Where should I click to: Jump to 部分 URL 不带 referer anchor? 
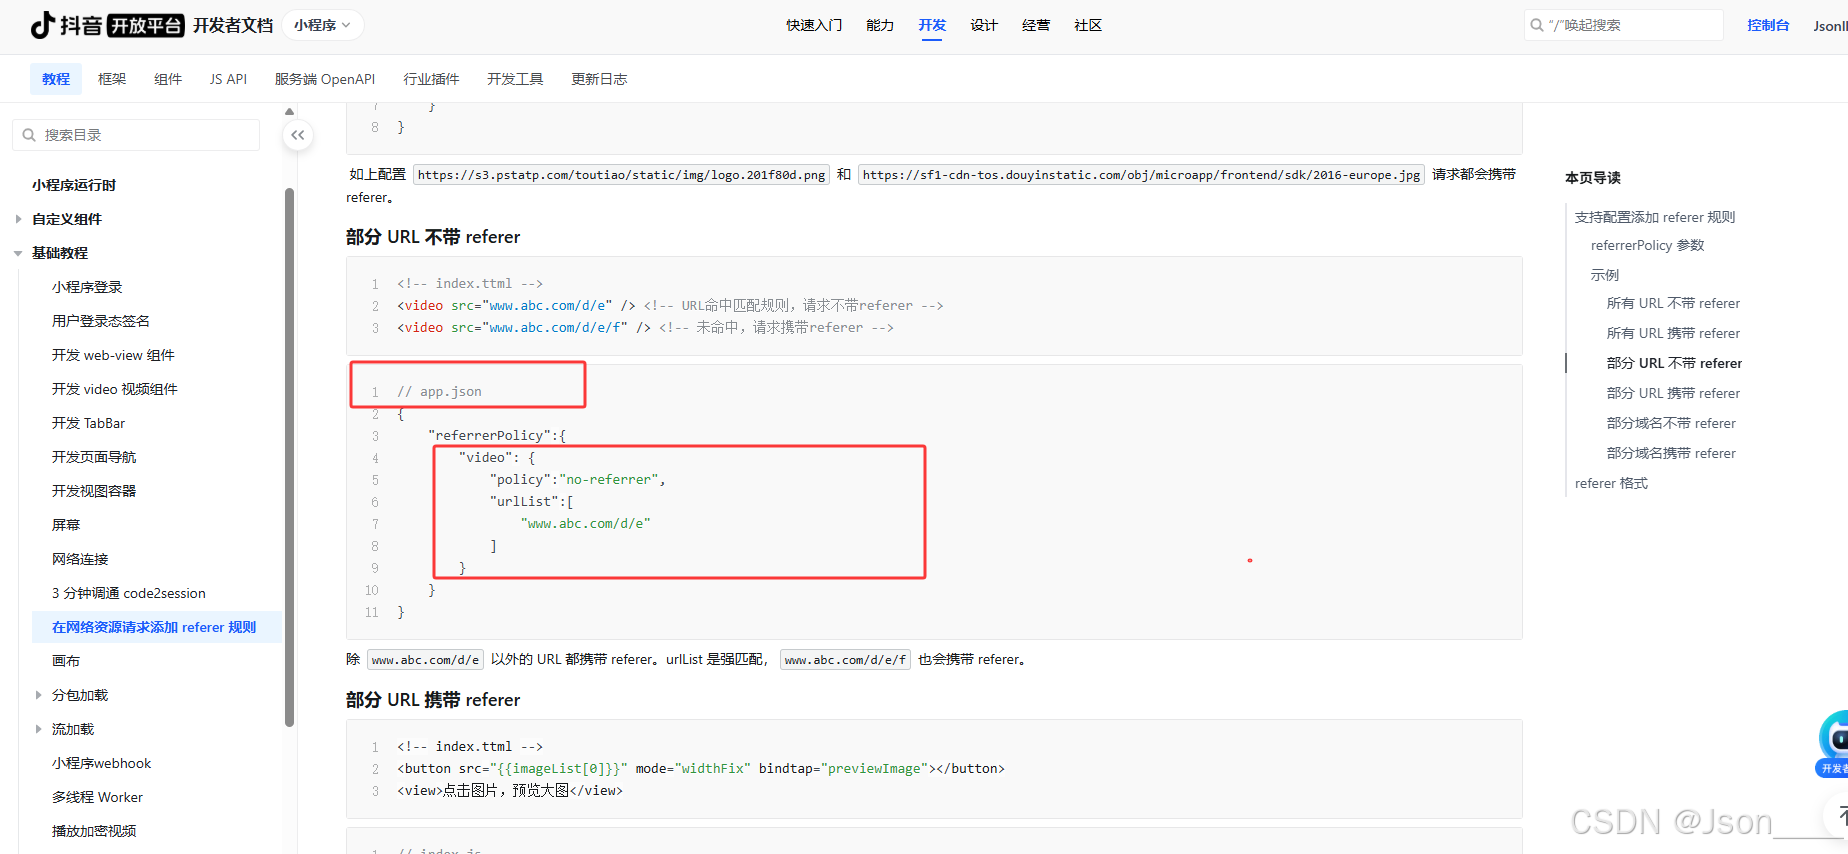[1674, 363]
